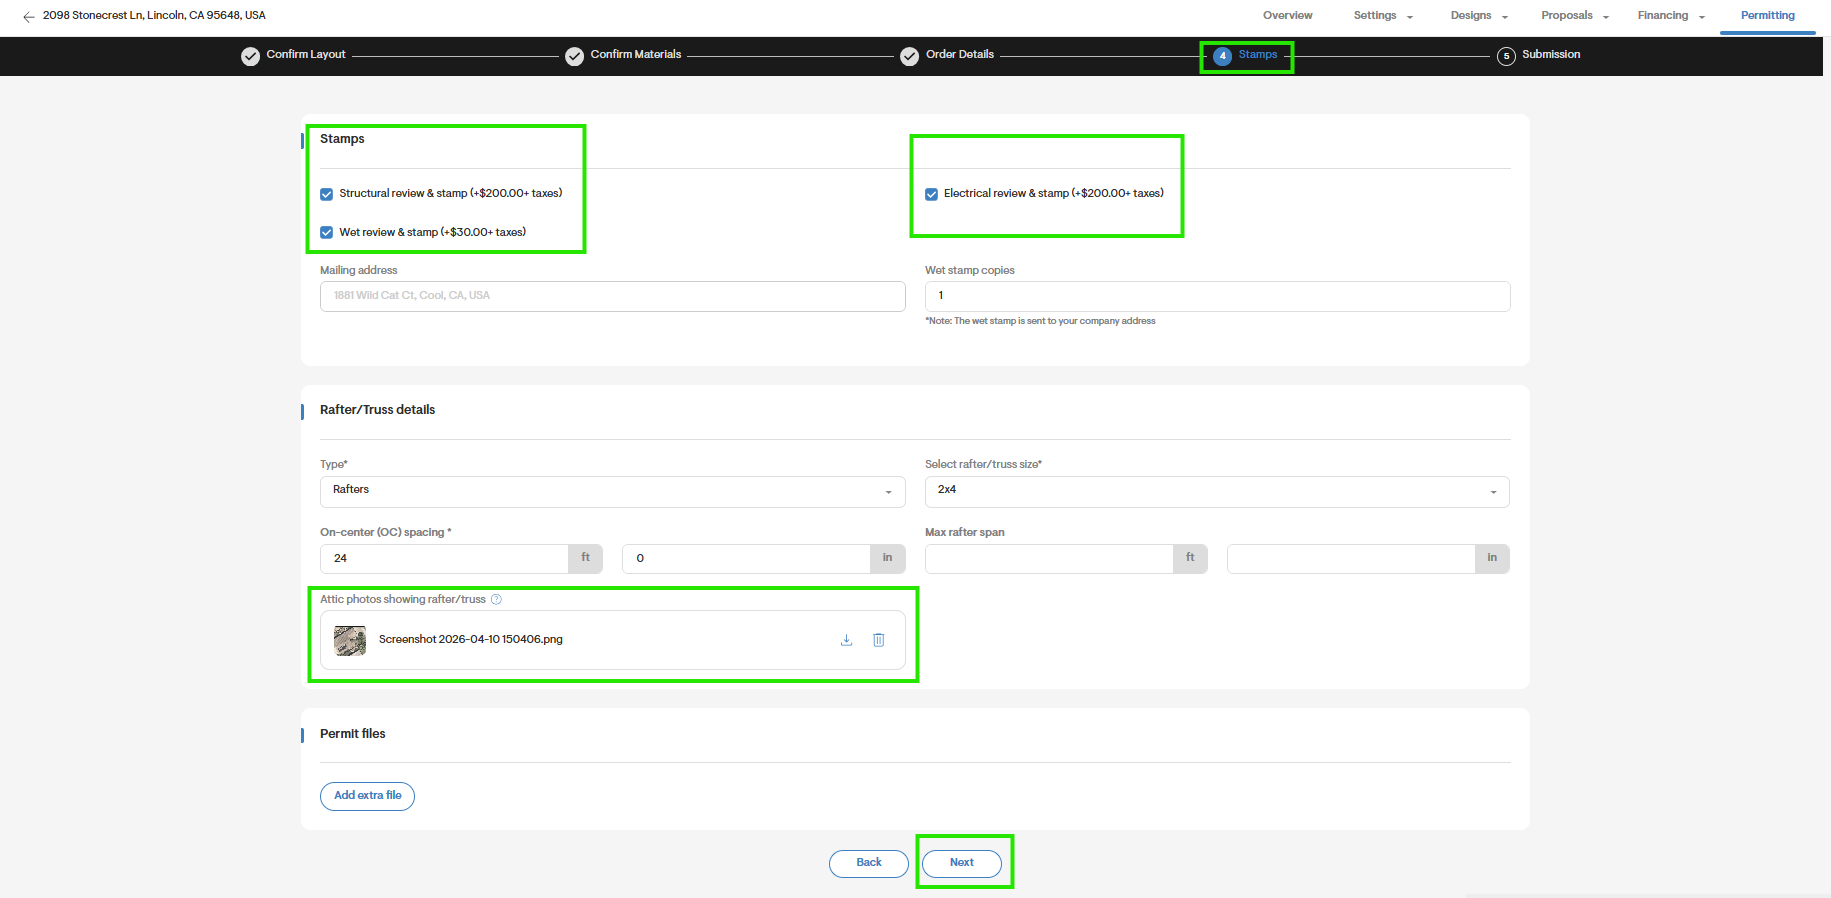The width and height of the screenshot is (1831, 898).
Task: Return to the Order Details step label
Action: tap(960, 55)
